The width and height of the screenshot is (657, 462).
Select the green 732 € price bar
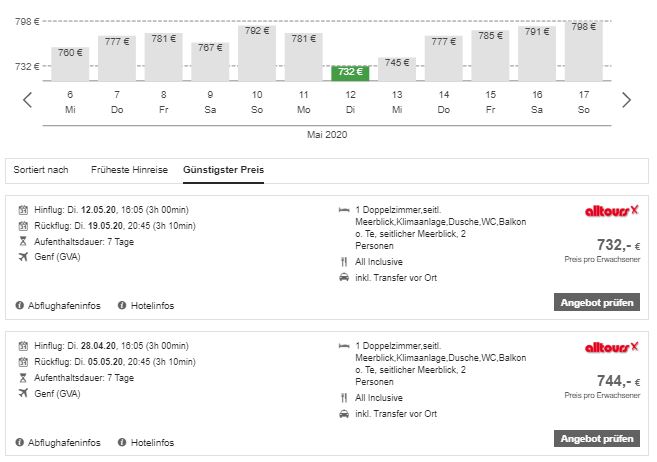pyautogui.click(x=349, y=73)
